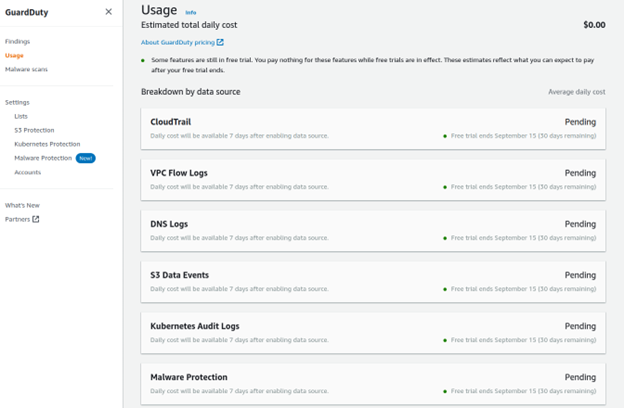Open Malware Protection settings
The image size is (624, 408).
43,158
